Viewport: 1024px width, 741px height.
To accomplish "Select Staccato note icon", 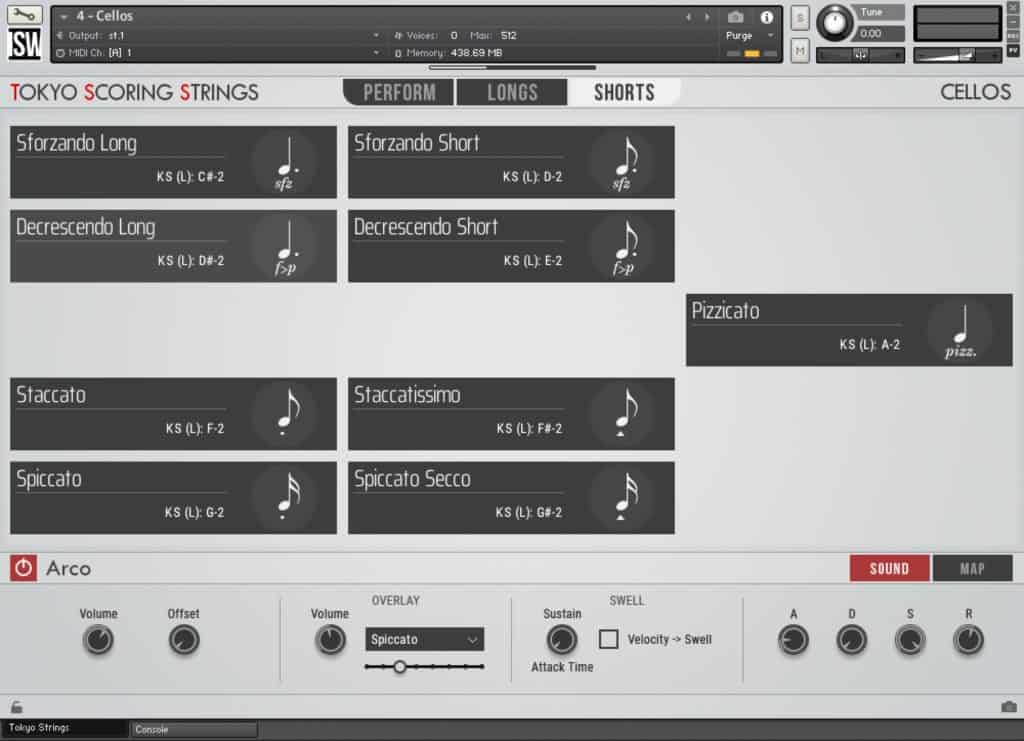I will click(x=285, y=414).
